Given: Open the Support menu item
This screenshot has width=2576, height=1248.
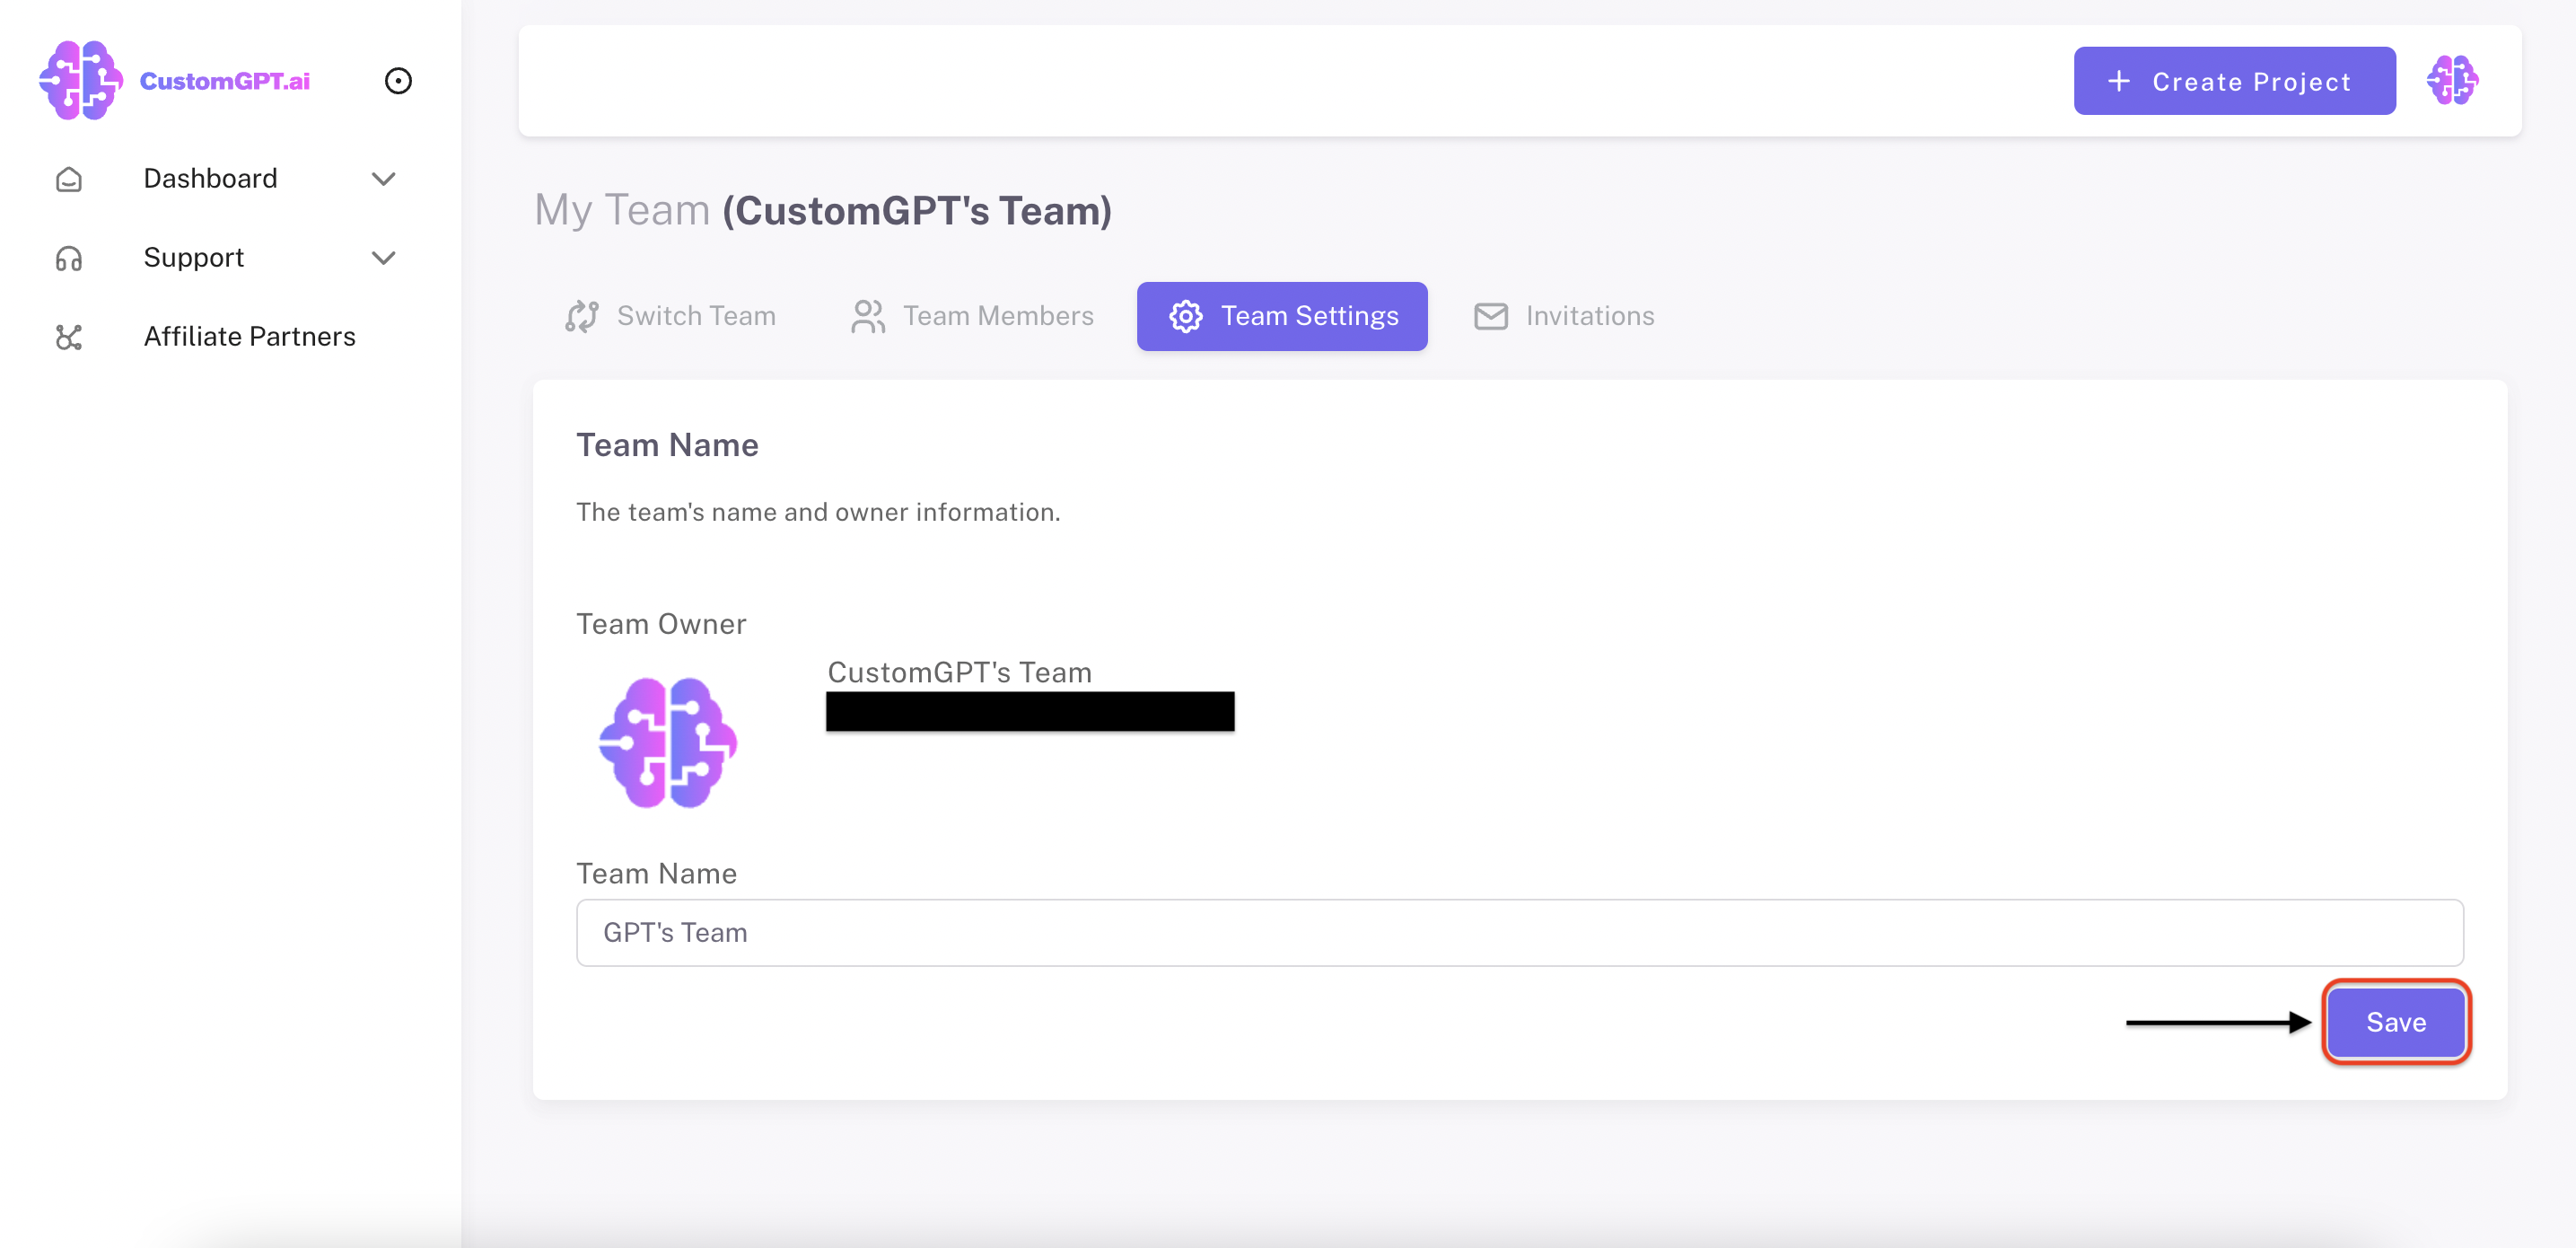Looking at the screenshot, I should (194, 258).
